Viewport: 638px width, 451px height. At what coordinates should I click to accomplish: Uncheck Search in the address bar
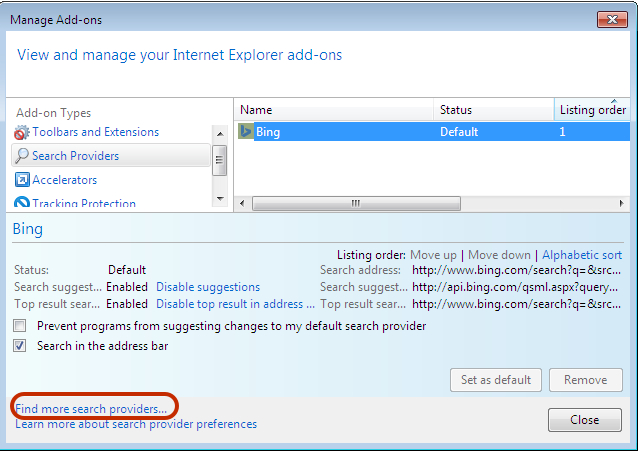[x=20, y=346]
